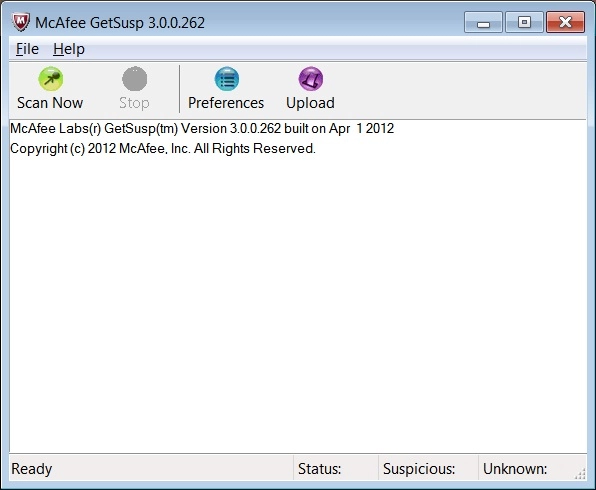This screenshot has width=596, height=490.
Task: Click the Suspicious counter pane
Action: pos(428,469)
